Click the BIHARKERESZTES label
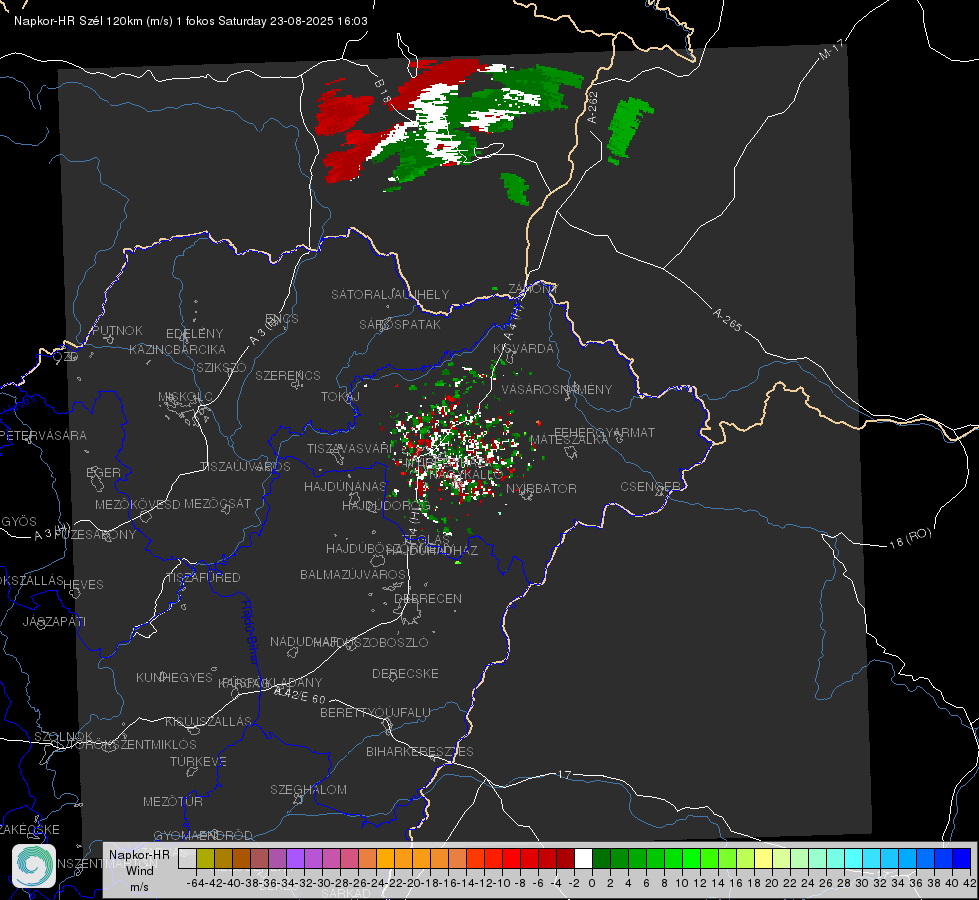Screen dimensions: 979x900 click(420, 751)
